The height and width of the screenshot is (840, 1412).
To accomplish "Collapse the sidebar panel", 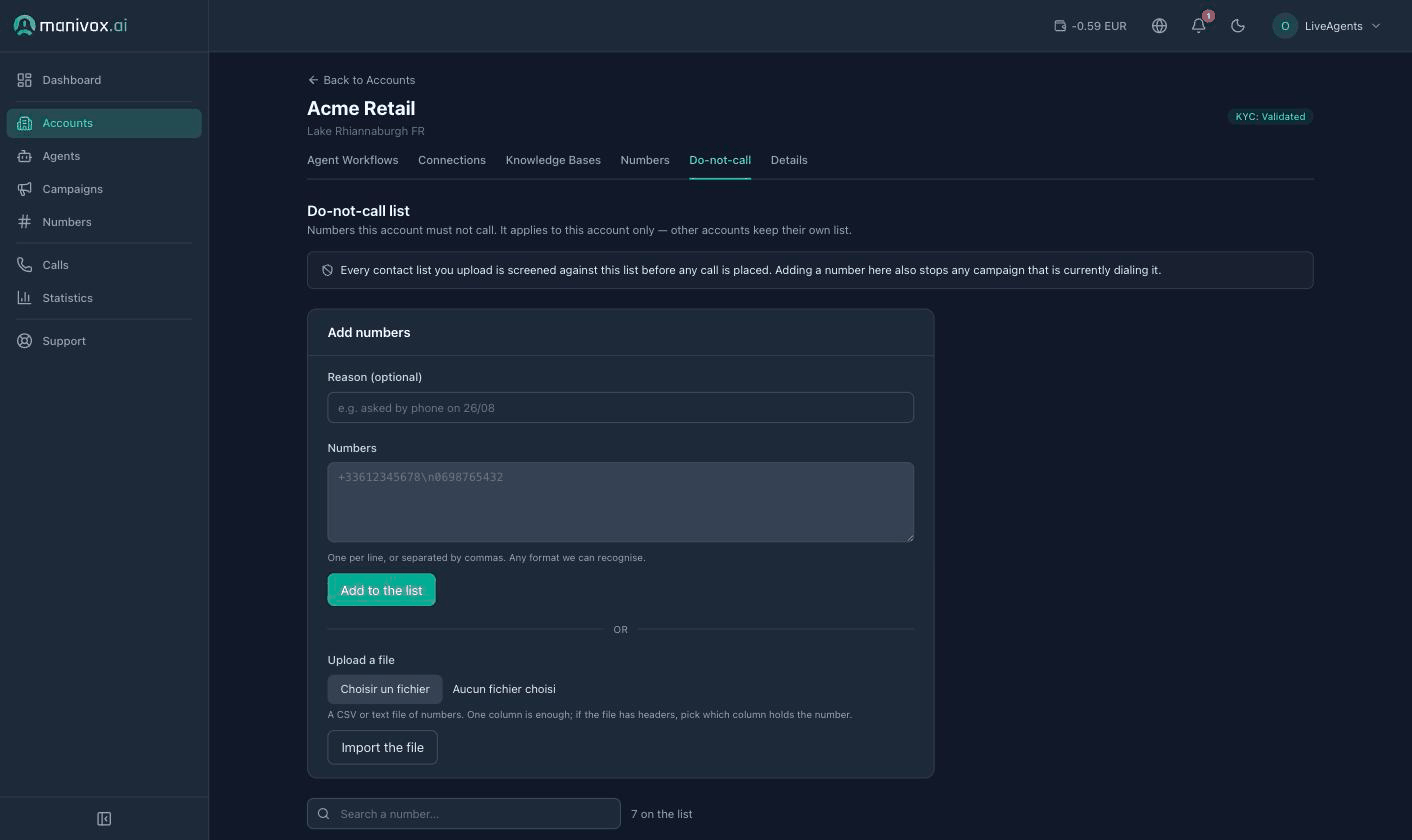I will click(x=104, y=819).
